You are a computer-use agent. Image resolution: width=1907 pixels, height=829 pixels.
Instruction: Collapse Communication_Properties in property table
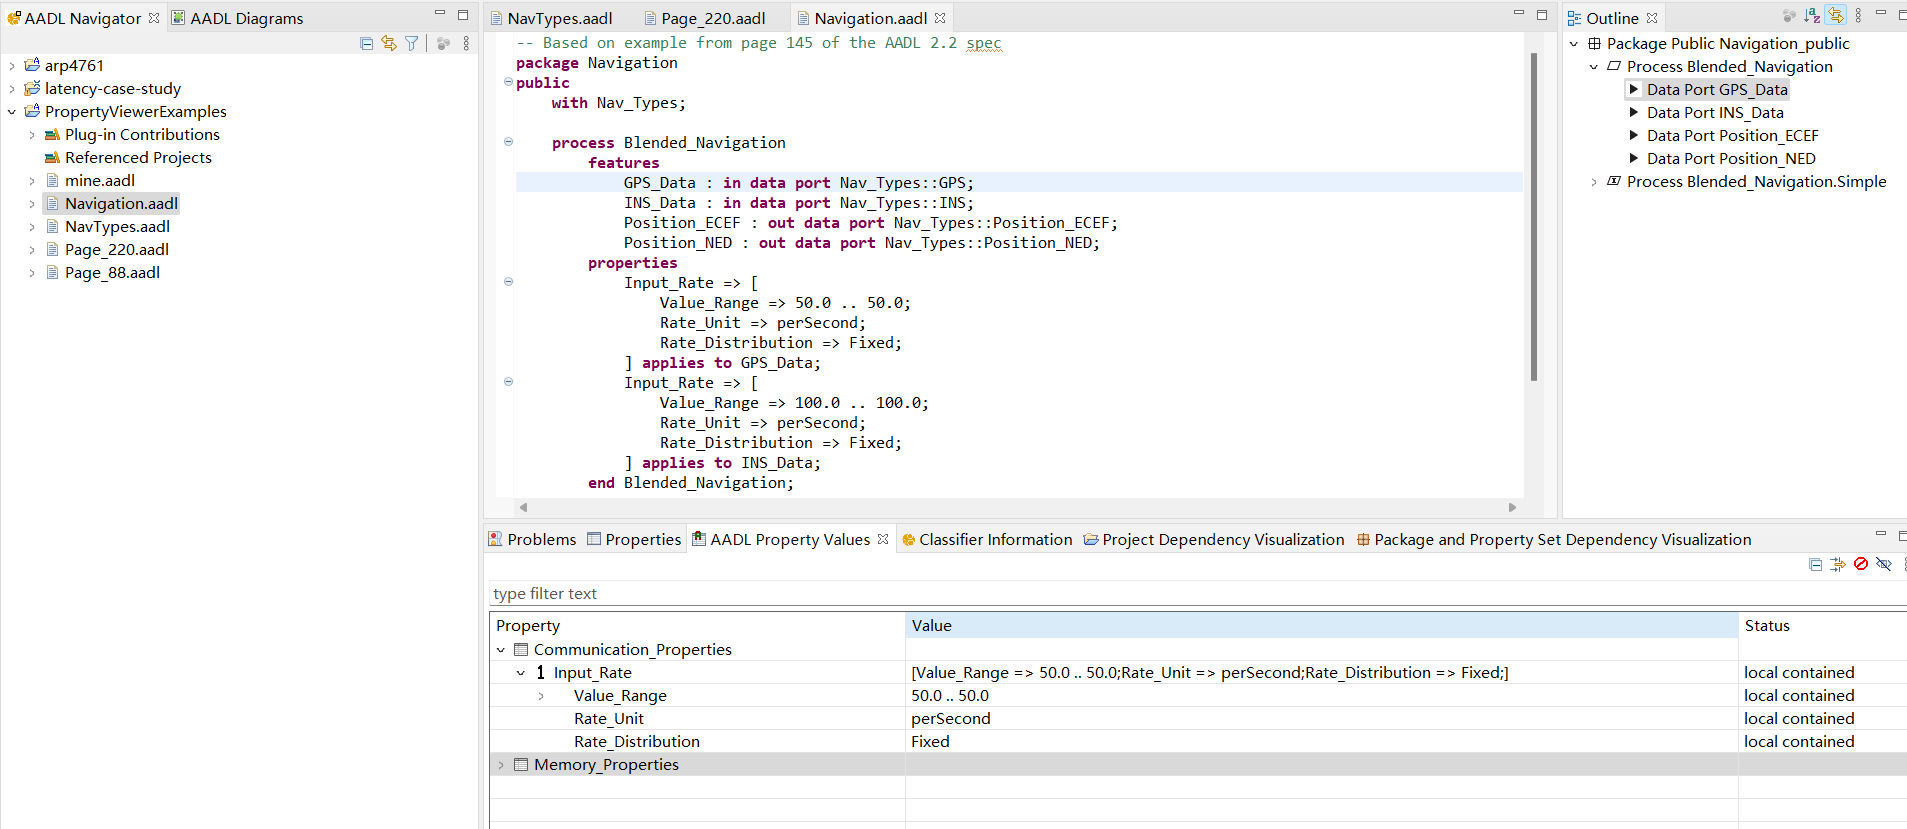point(501,650)
